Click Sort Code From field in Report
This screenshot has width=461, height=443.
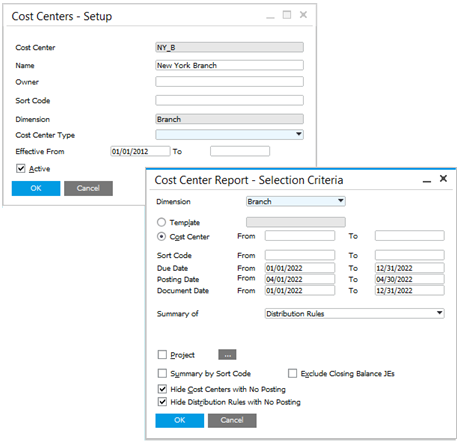300,255
